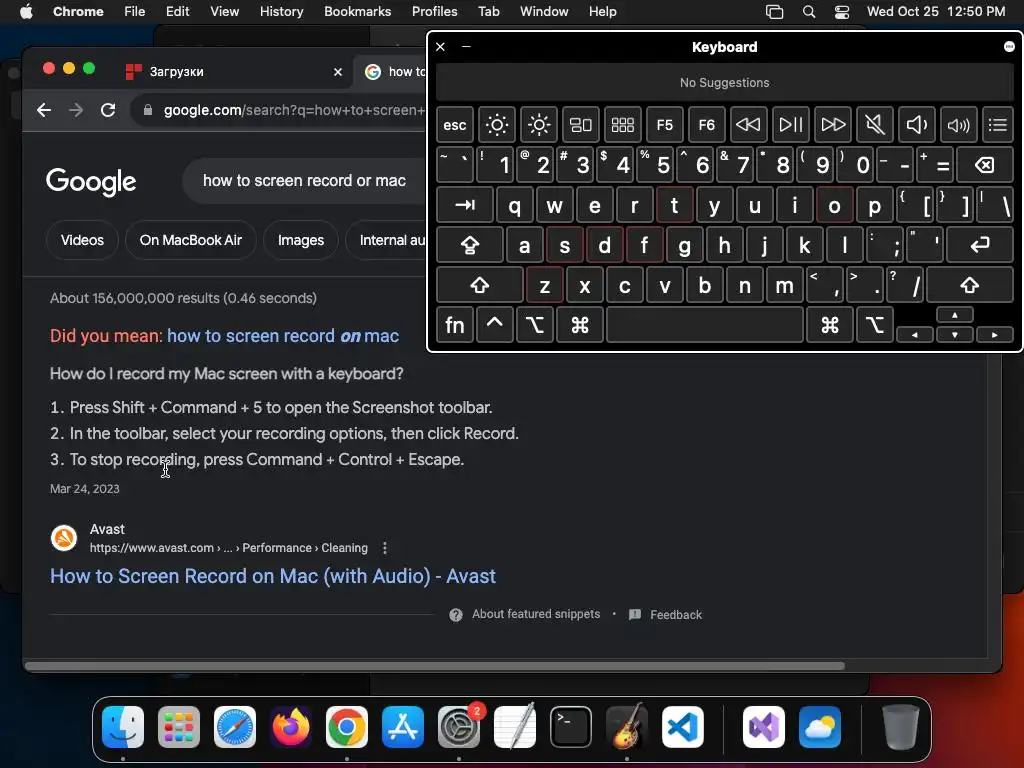The height and width of the screenshot is (768, 1024).
Task: Click the esc key on virtual keyboard
Action: pyautogui.click(x=455, y=125)
